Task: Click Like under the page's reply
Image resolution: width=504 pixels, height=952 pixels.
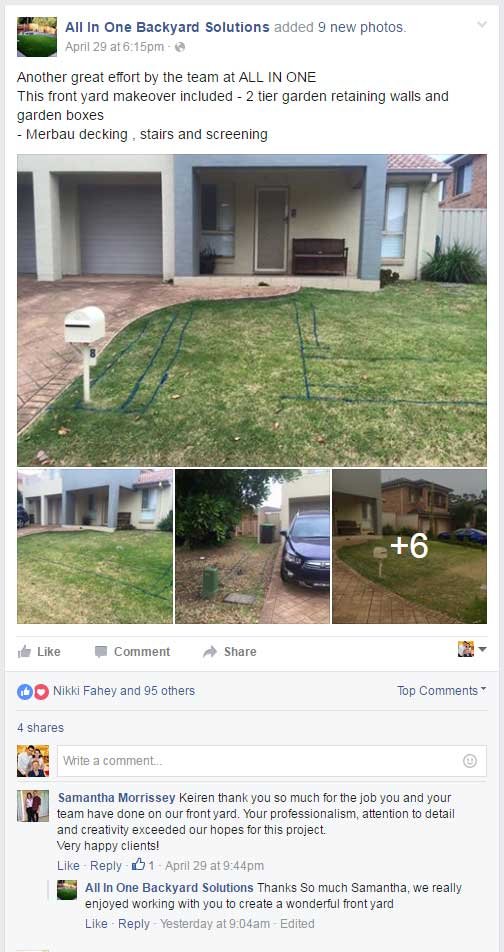Action: pyautogui.click(x=96, y=923)
